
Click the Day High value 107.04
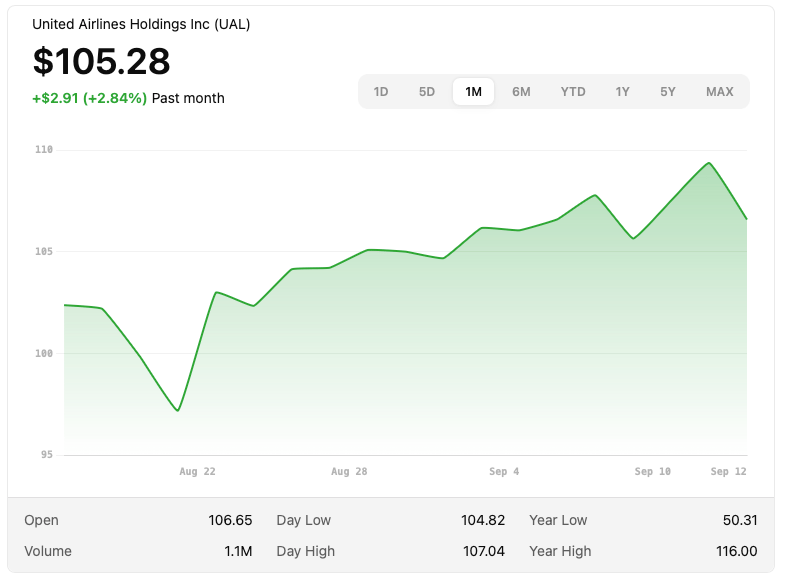484,551
